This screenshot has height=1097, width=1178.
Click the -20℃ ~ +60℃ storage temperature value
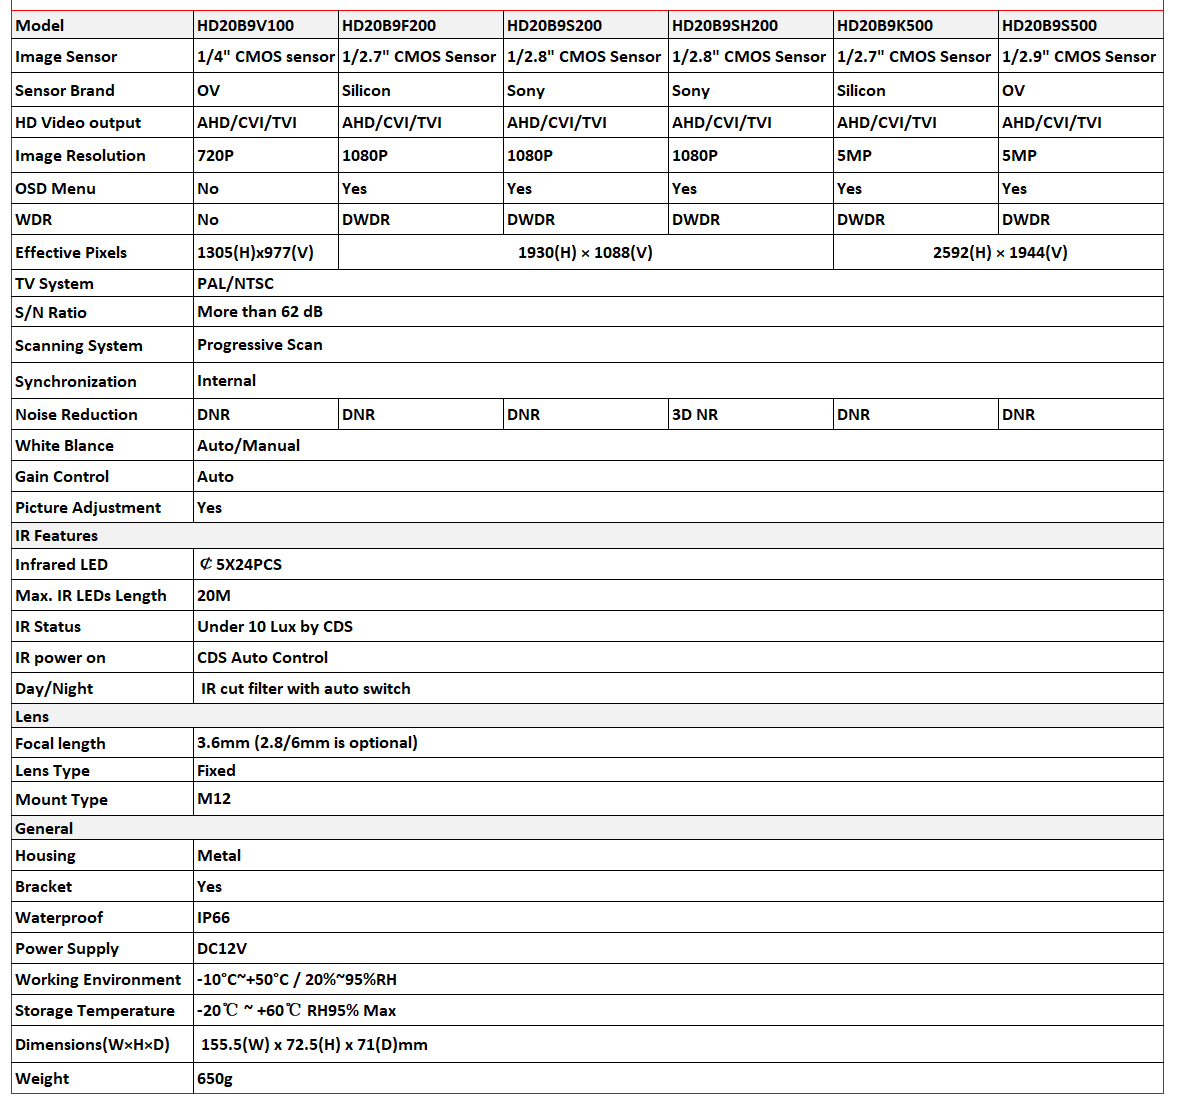(297, 1011)
